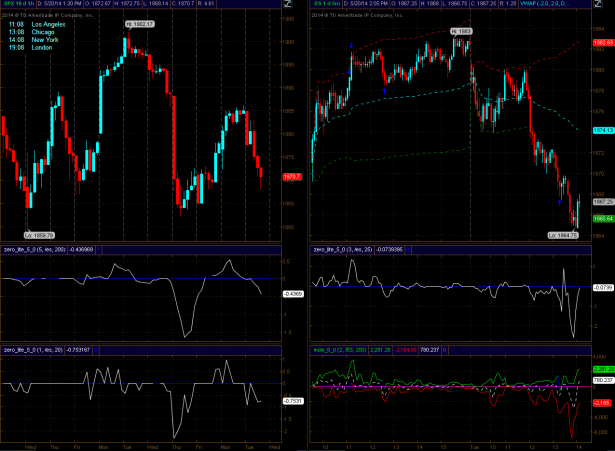Click the -0.0739386 value in study header

(x=389, y=249)
